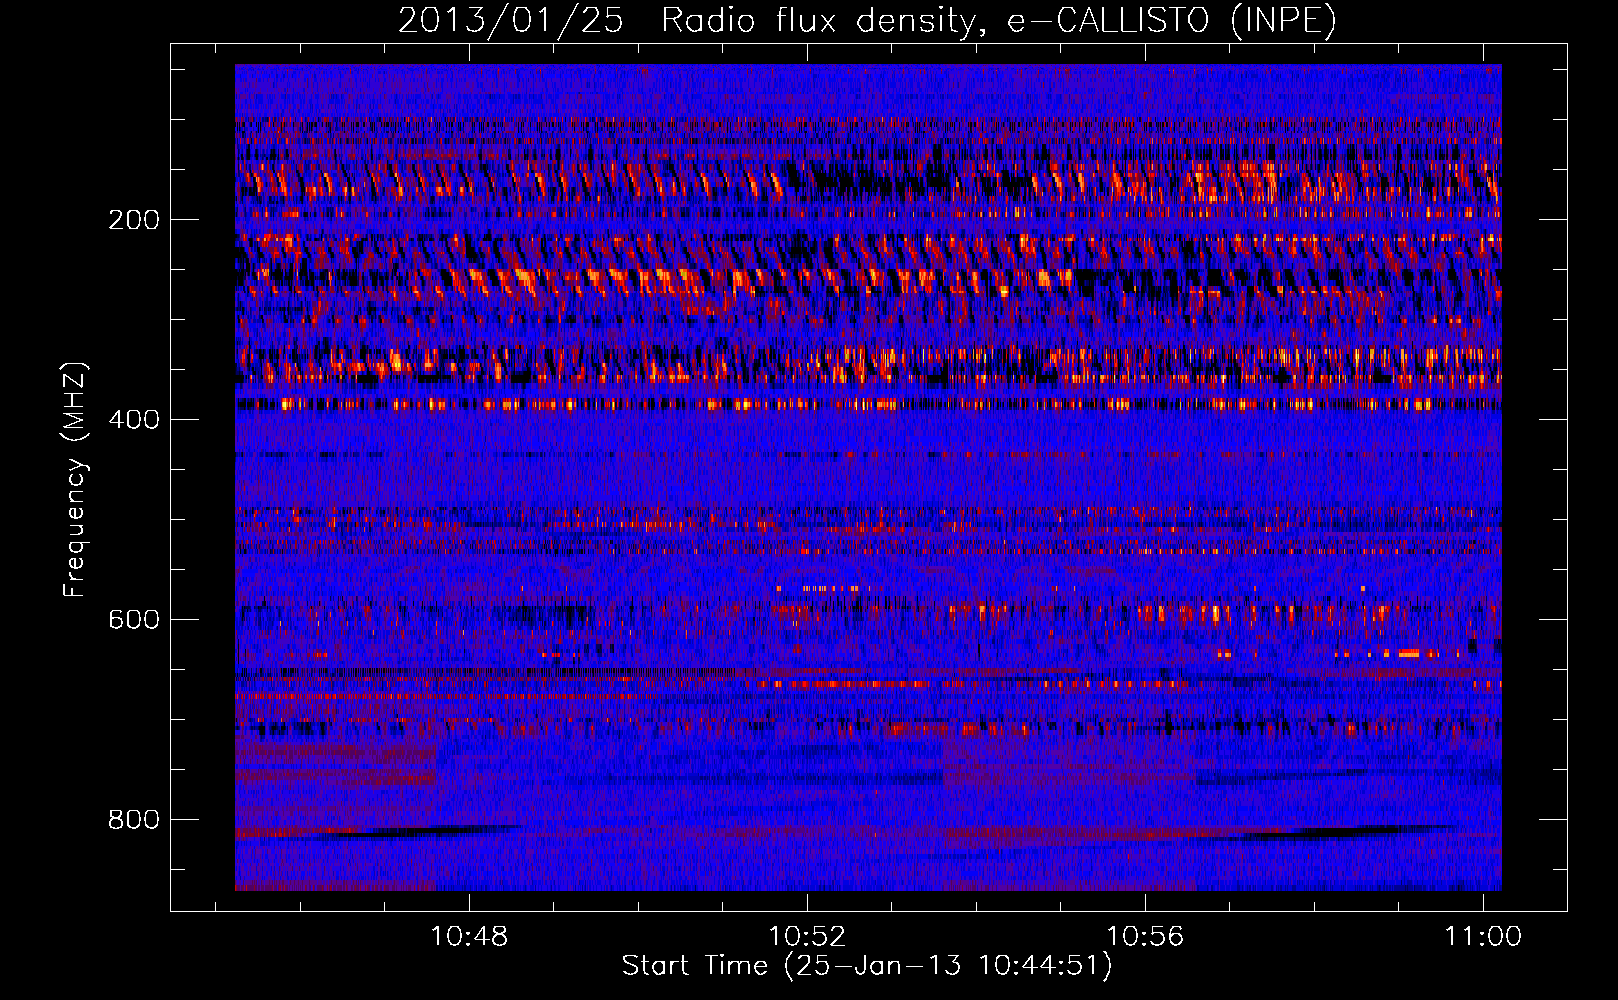Click the plot title '2013/01/25 Radio flux density'

[867, 20]
